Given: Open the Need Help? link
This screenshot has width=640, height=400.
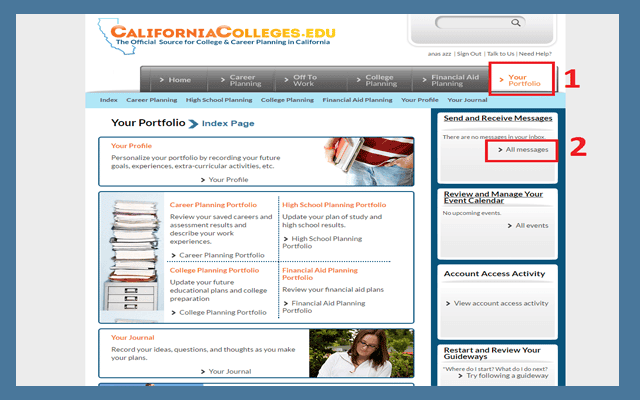Looking at the screenshot, I should click(x=535, y=54).
